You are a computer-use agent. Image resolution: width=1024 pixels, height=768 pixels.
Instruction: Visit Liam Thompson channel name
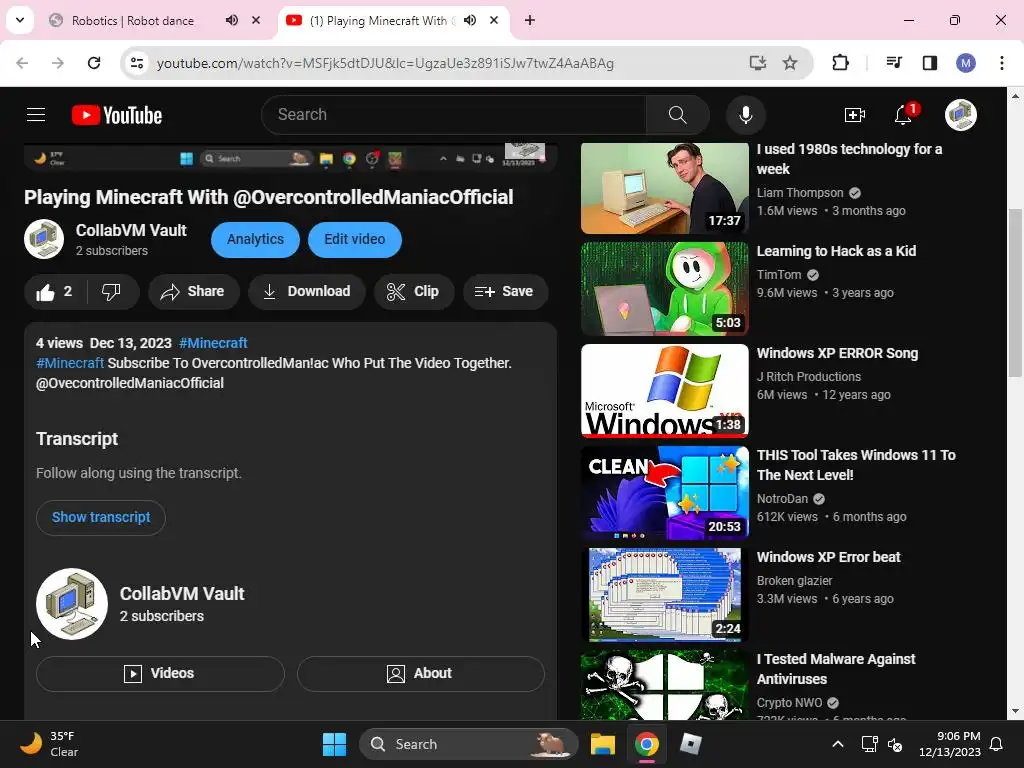800,193
